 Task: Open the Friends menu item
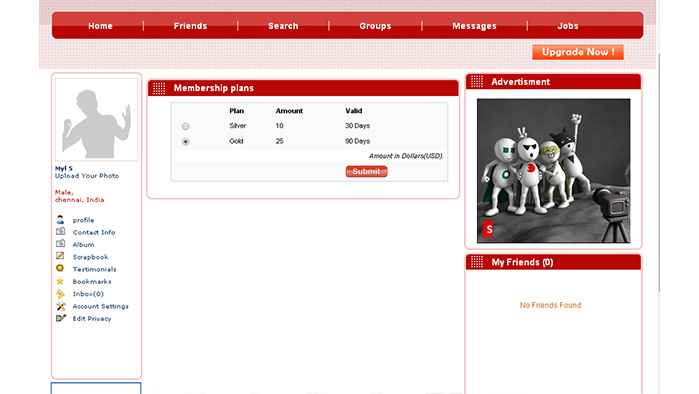190,26
